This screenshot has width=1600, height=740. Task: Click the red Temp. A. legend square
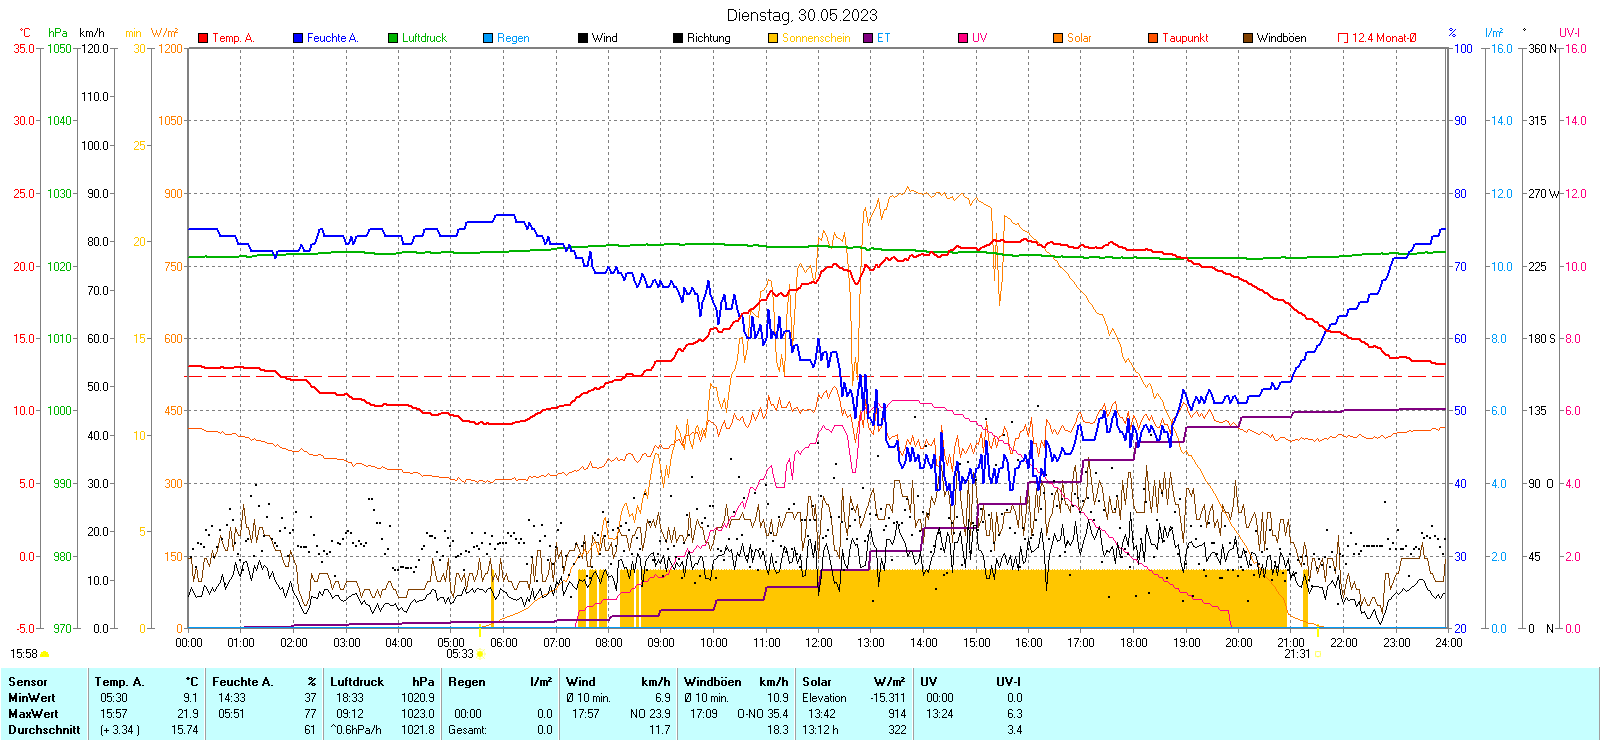pos(203,38)
